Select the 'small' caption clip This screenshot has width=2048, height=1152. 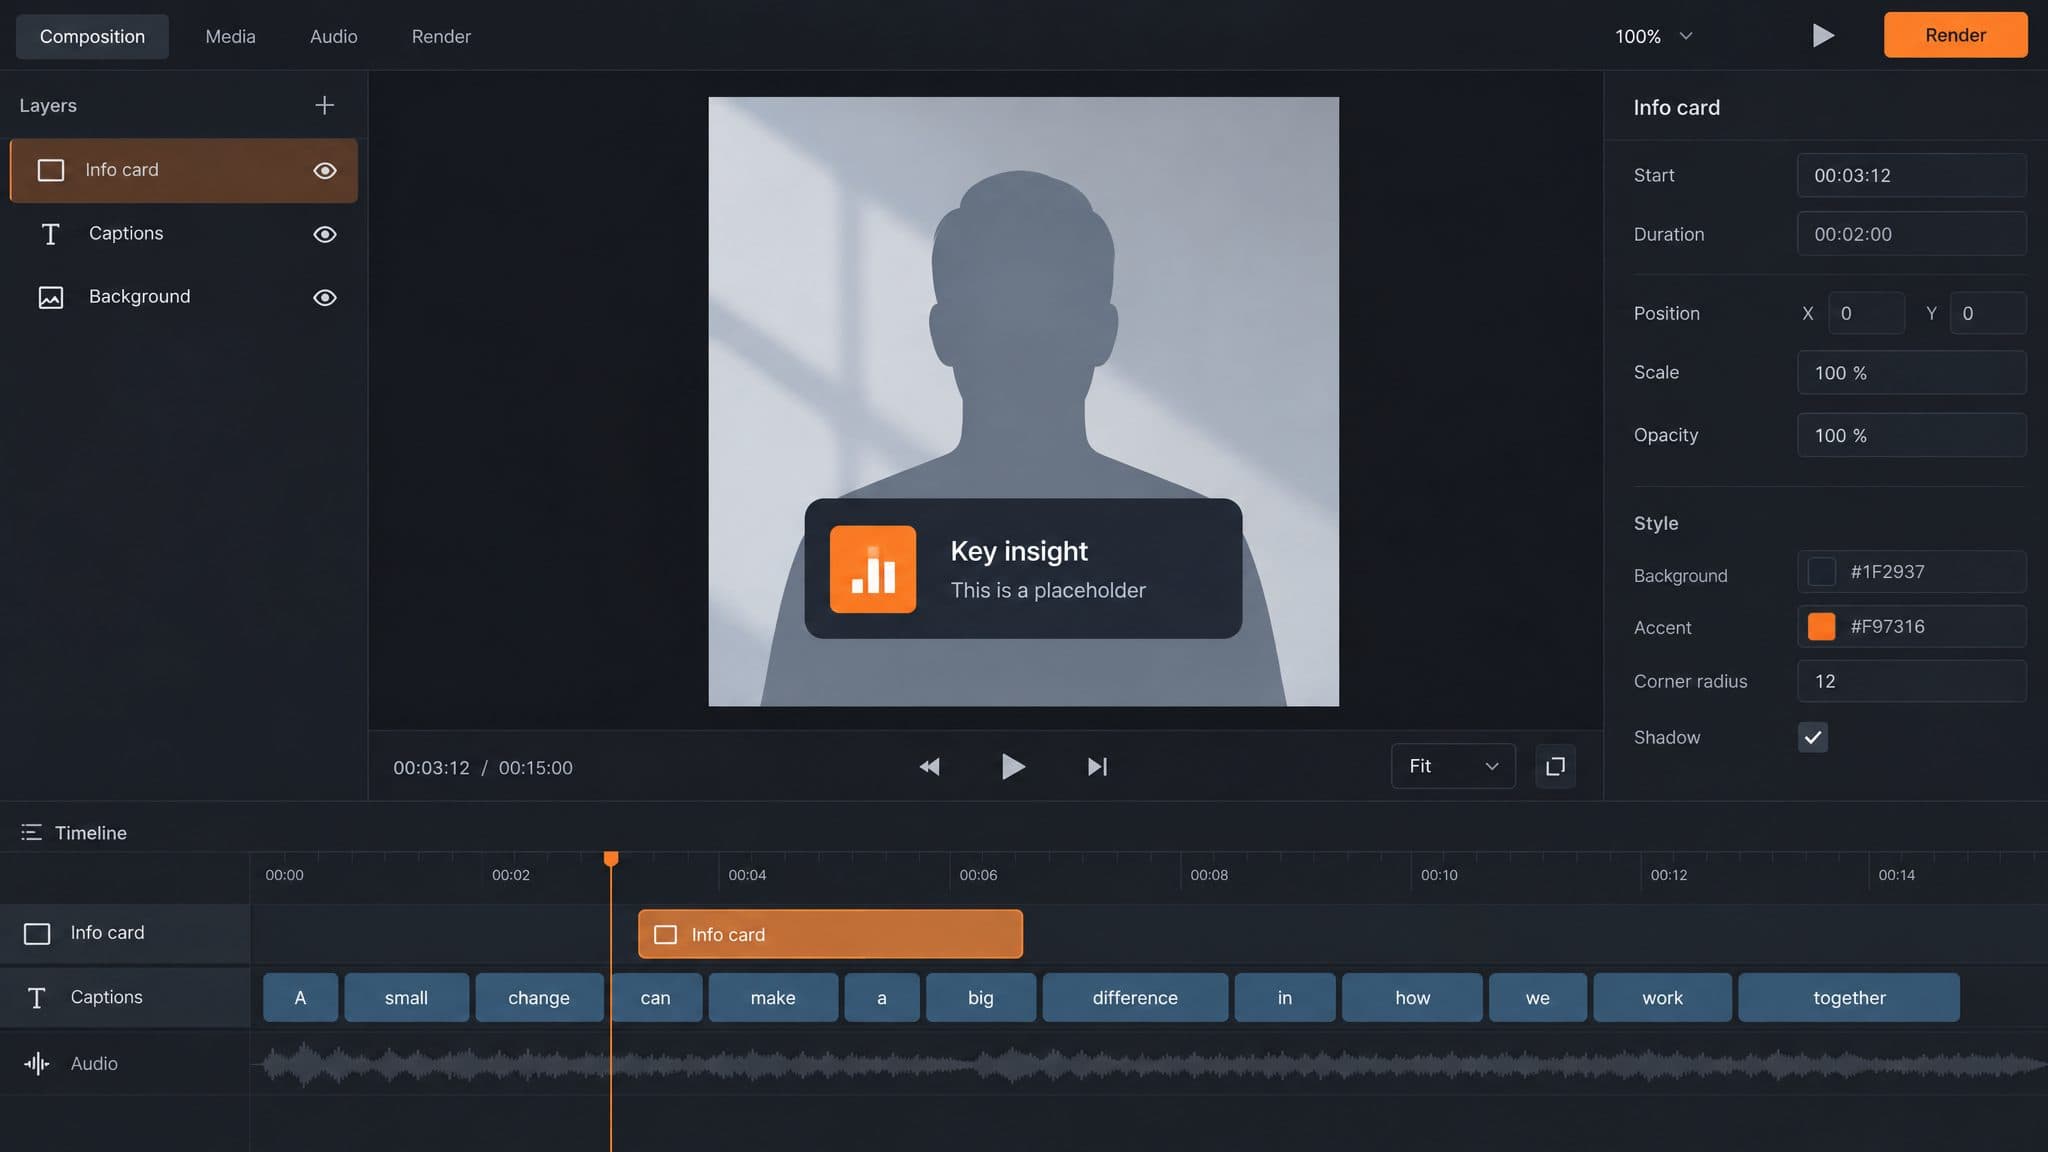[x=406, y=998]
